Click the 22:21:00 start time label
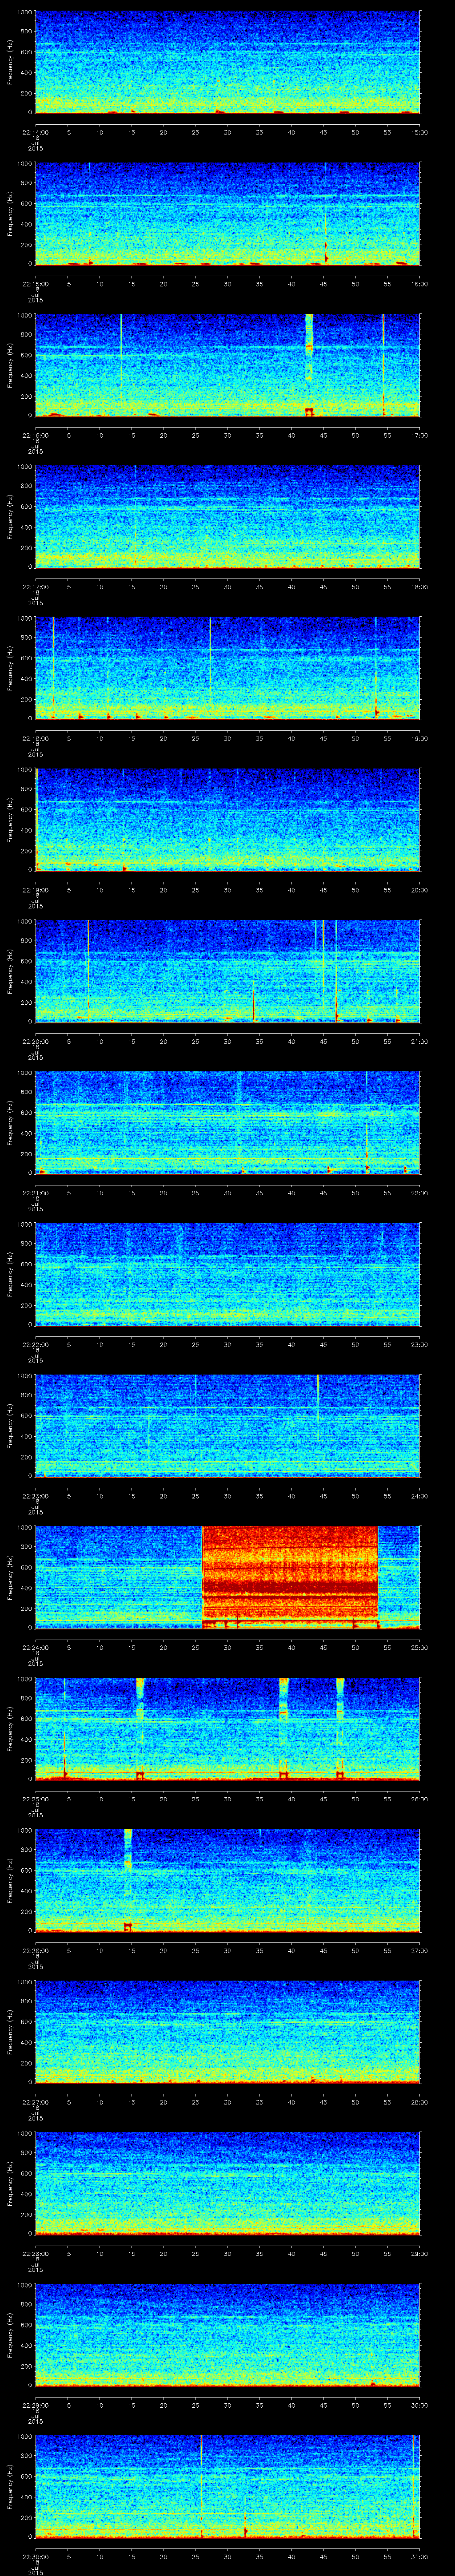This screenshot has width=455, height=2576. pyautogui.click(x=35, y=1193)
